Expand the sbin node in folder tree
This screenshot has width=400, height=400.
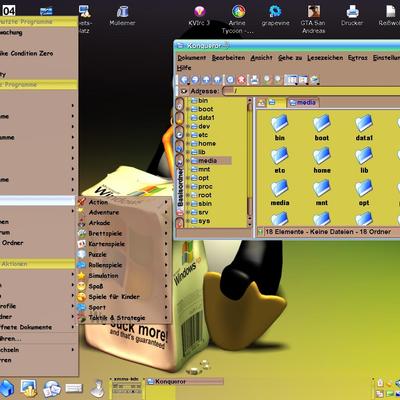click(x=188, y=204)
